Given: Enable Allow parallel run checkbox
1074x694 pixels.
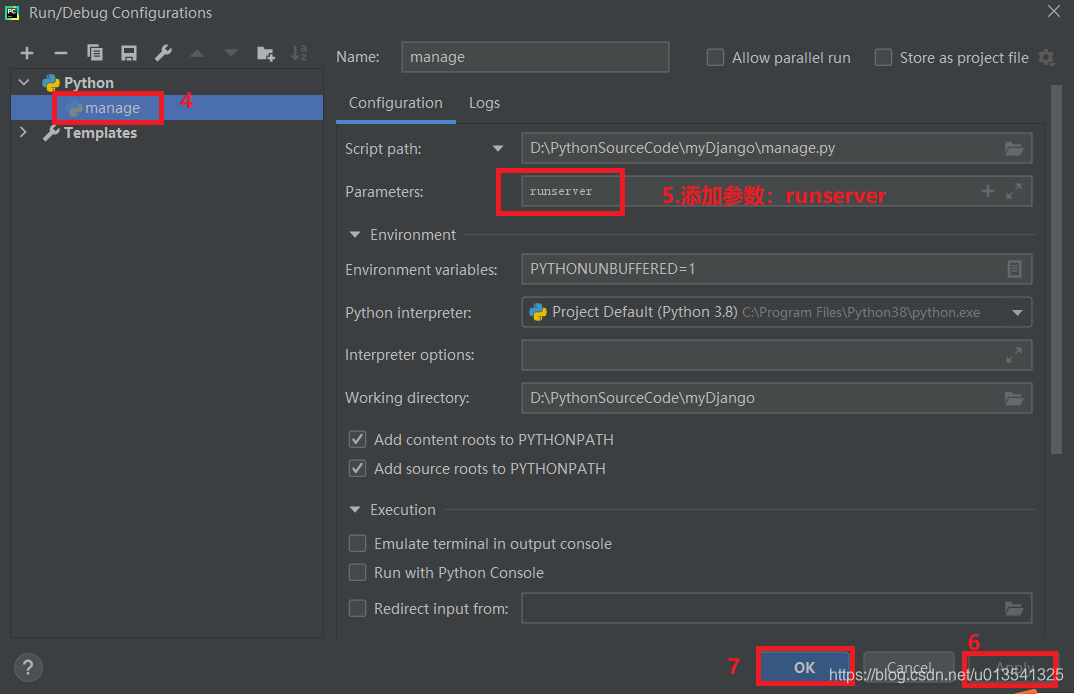Looking at the screenshot, I should click(715, 58).
